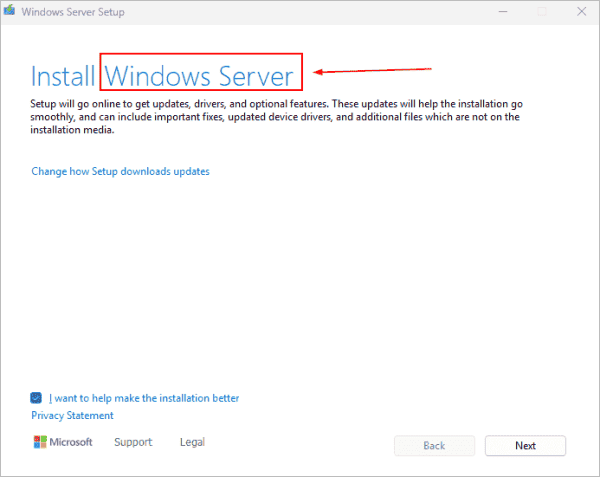
Task: Open 'I want to help make the installation better' link
Action: [x=144, y=398]
